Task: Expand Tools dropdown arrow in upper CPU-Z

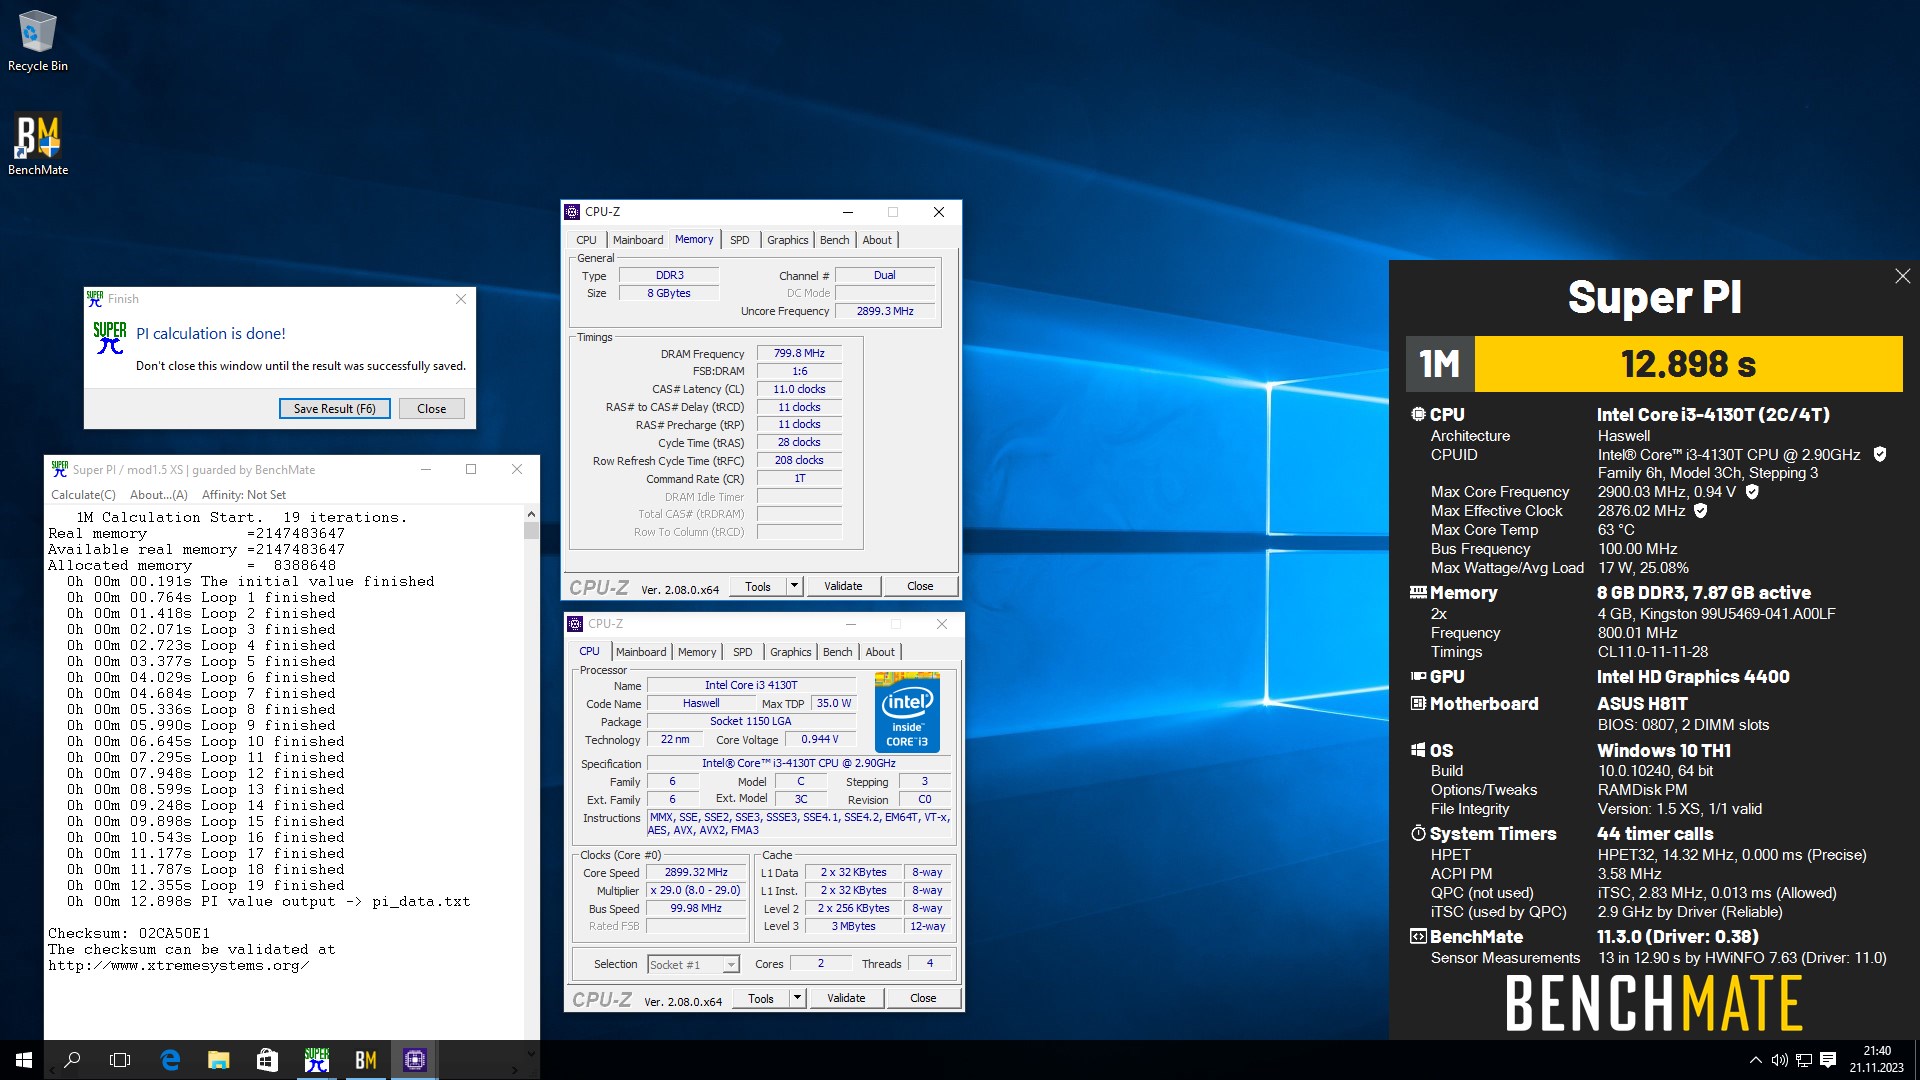Action: click(x=795, y=587)
